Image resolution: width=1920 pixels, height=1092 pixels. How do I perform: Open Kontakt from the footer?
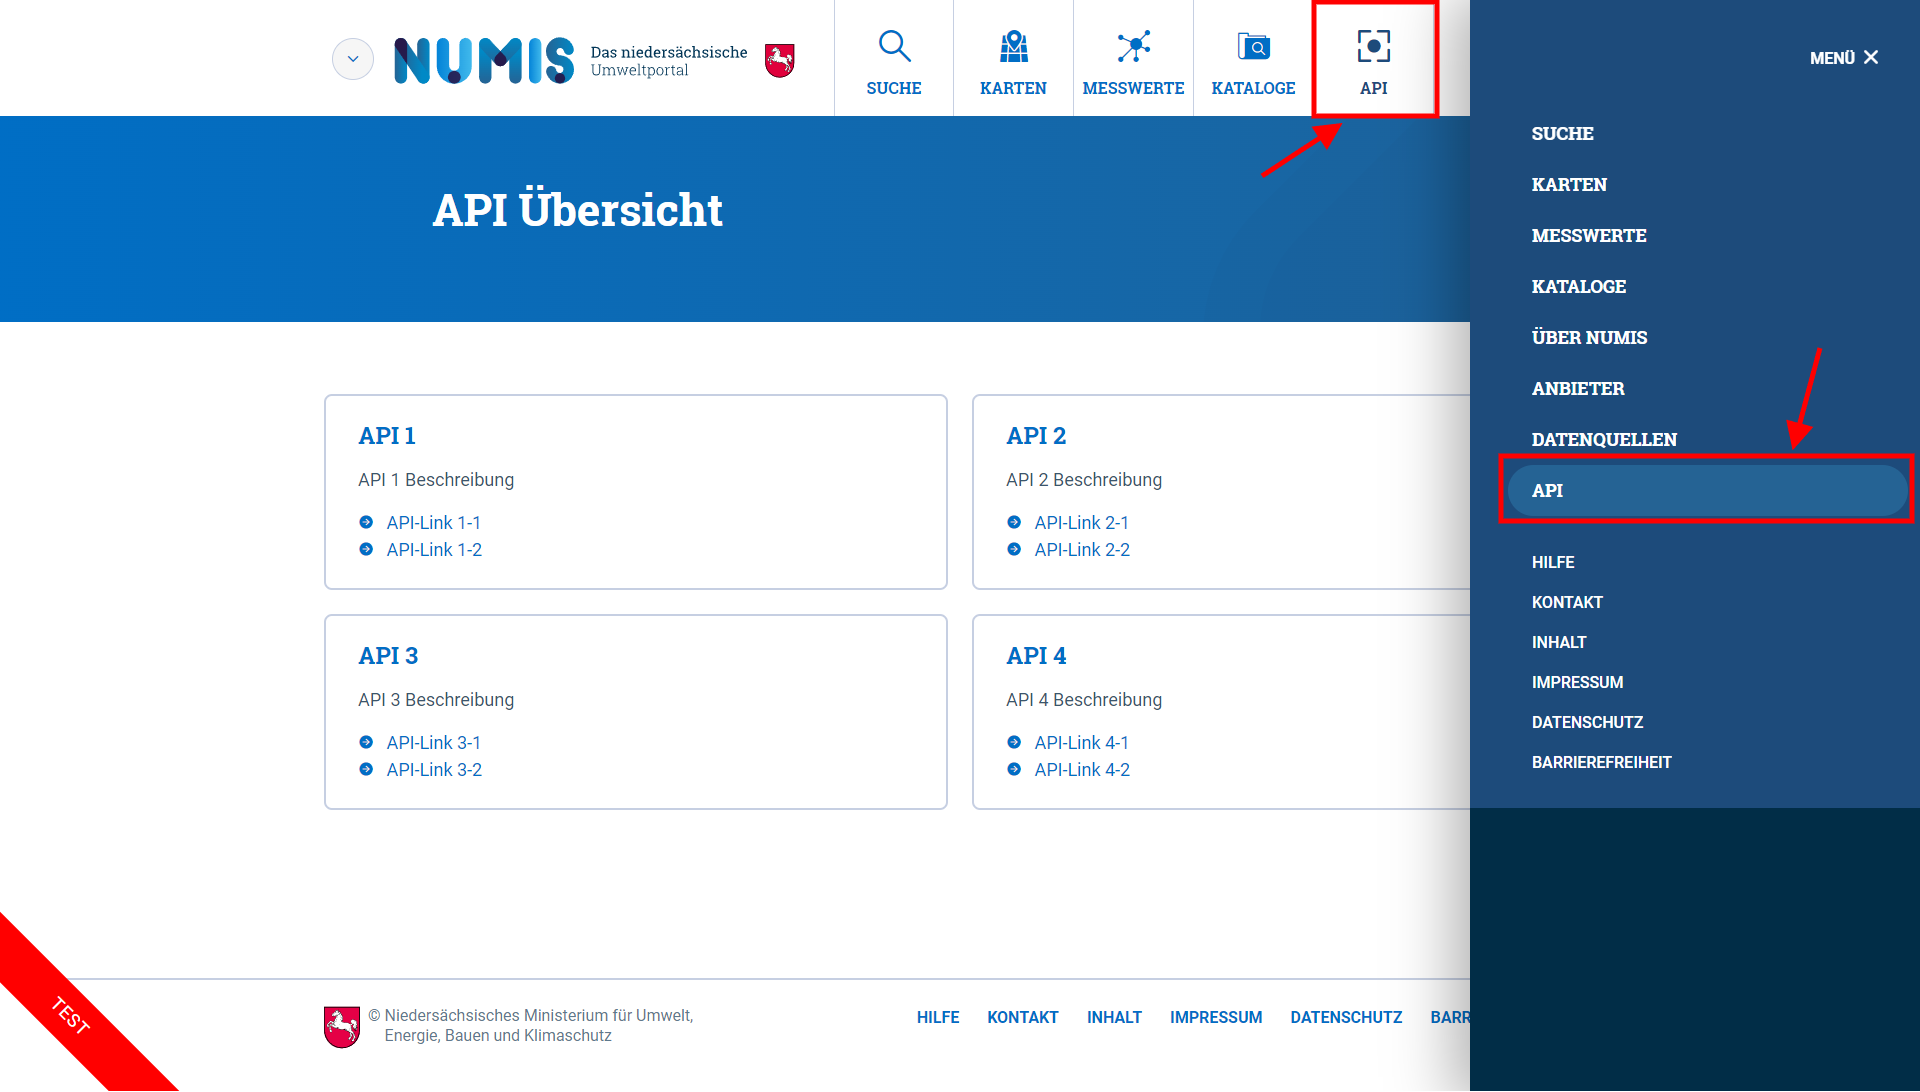1022,1017
